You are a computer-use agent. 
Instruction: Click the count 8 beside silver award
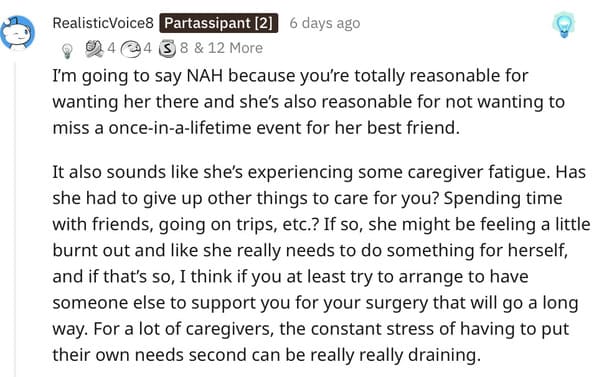(x=184, y=48)
